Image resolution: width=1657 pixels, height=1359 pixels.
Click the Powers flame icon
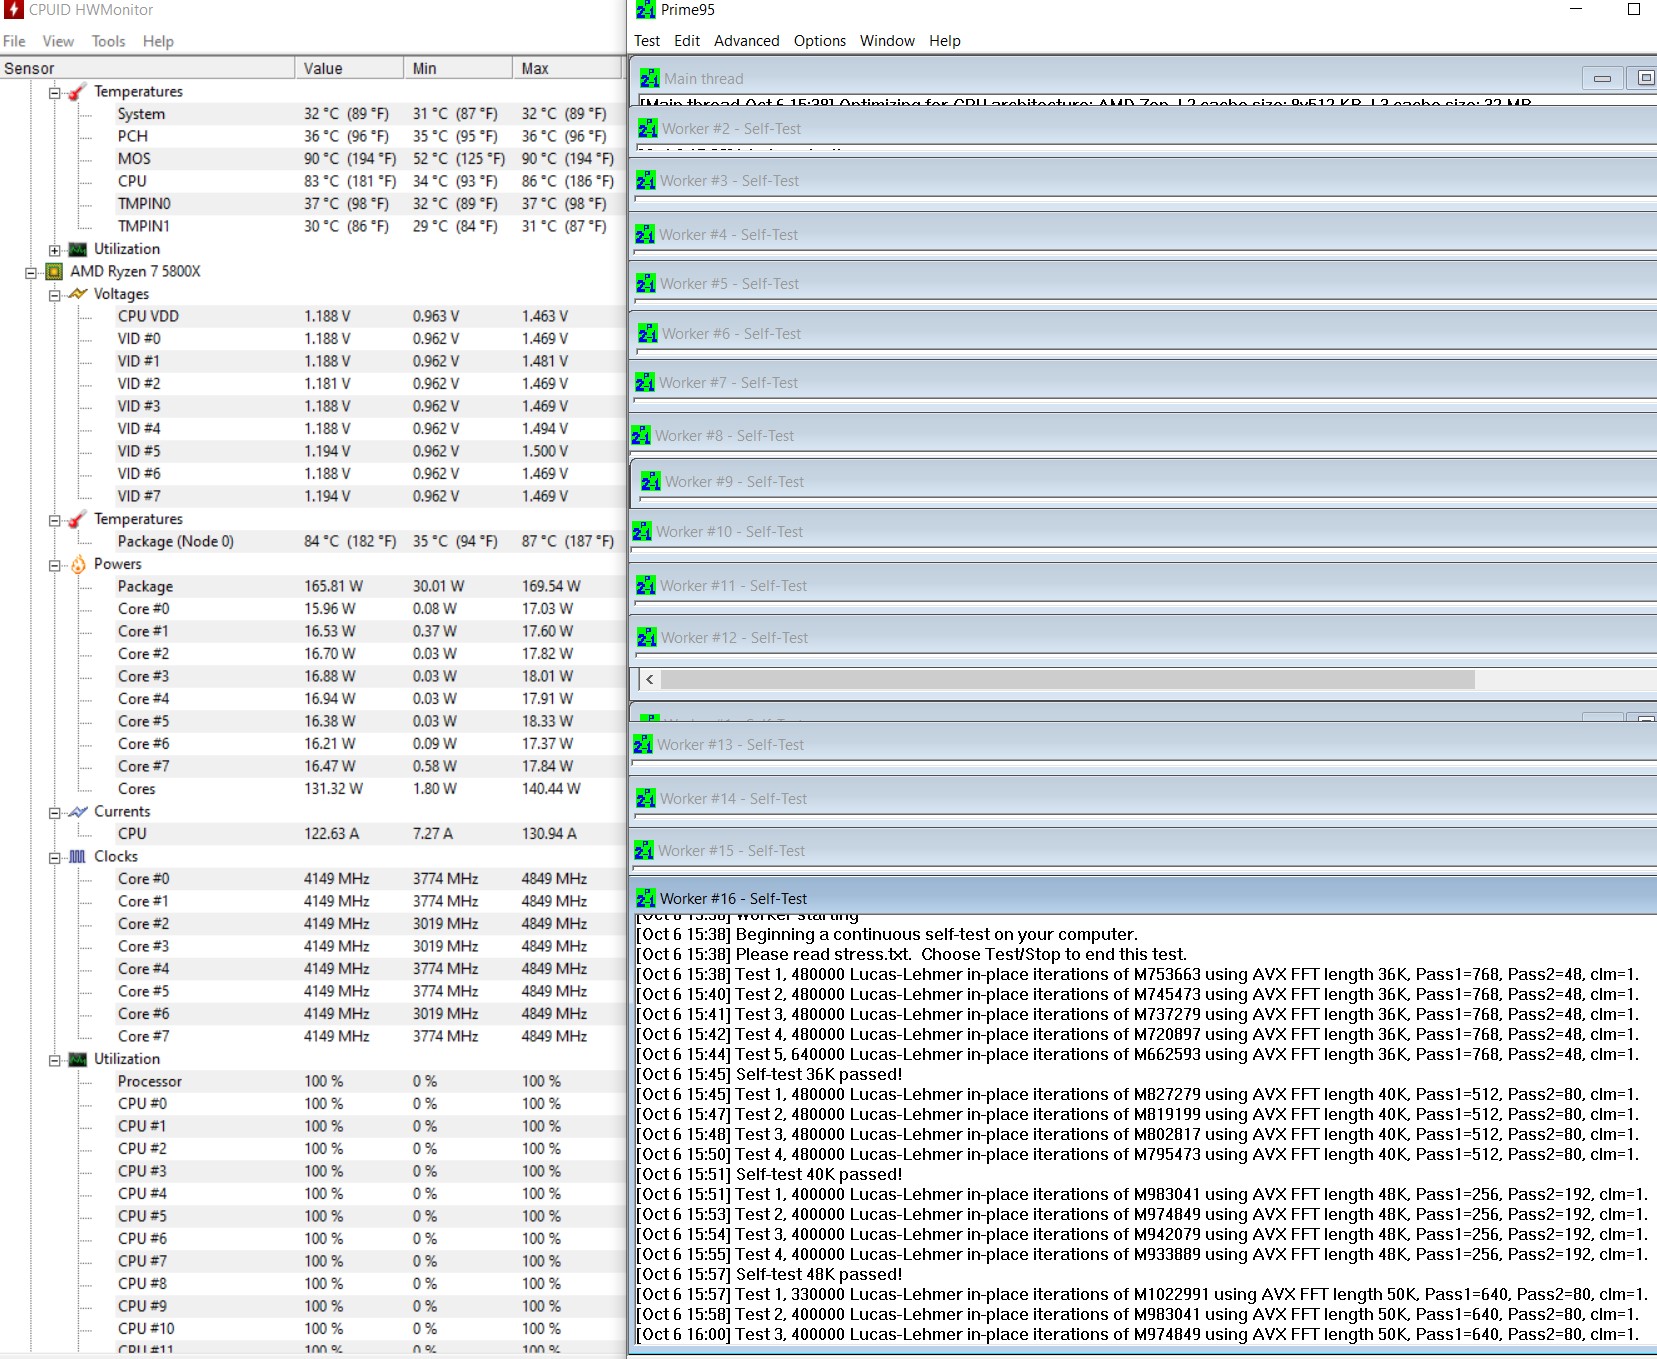pyautogui.click(x=78, y=564)
